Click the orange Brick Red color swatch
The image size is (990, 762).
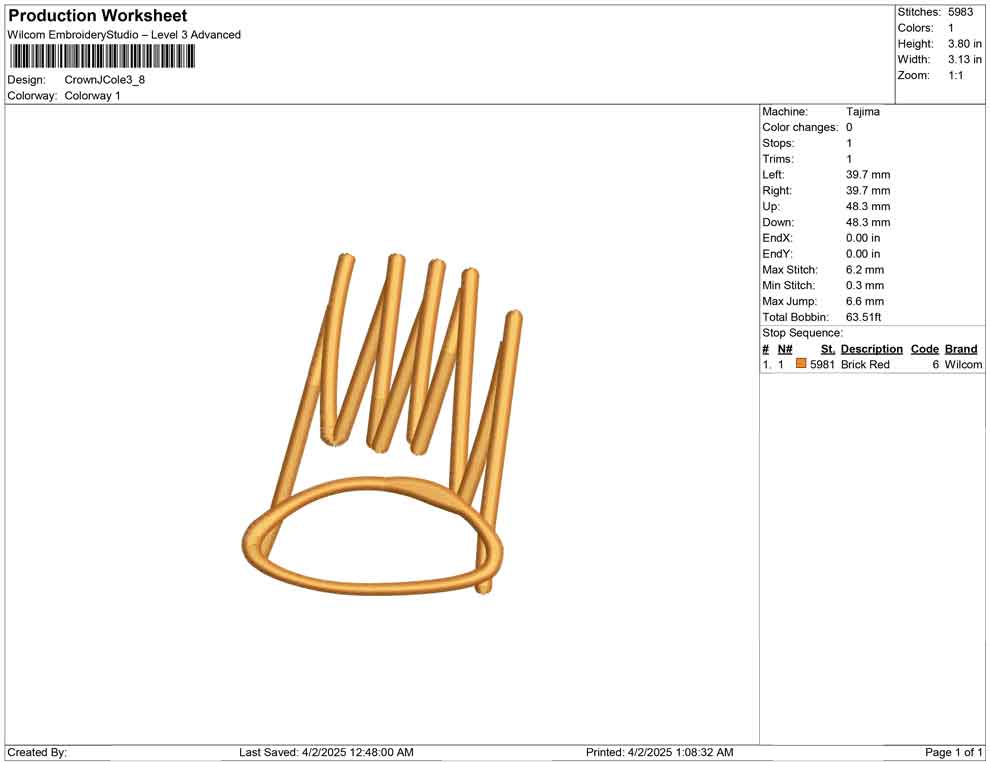pyautogui.click(x=801, y=364)
